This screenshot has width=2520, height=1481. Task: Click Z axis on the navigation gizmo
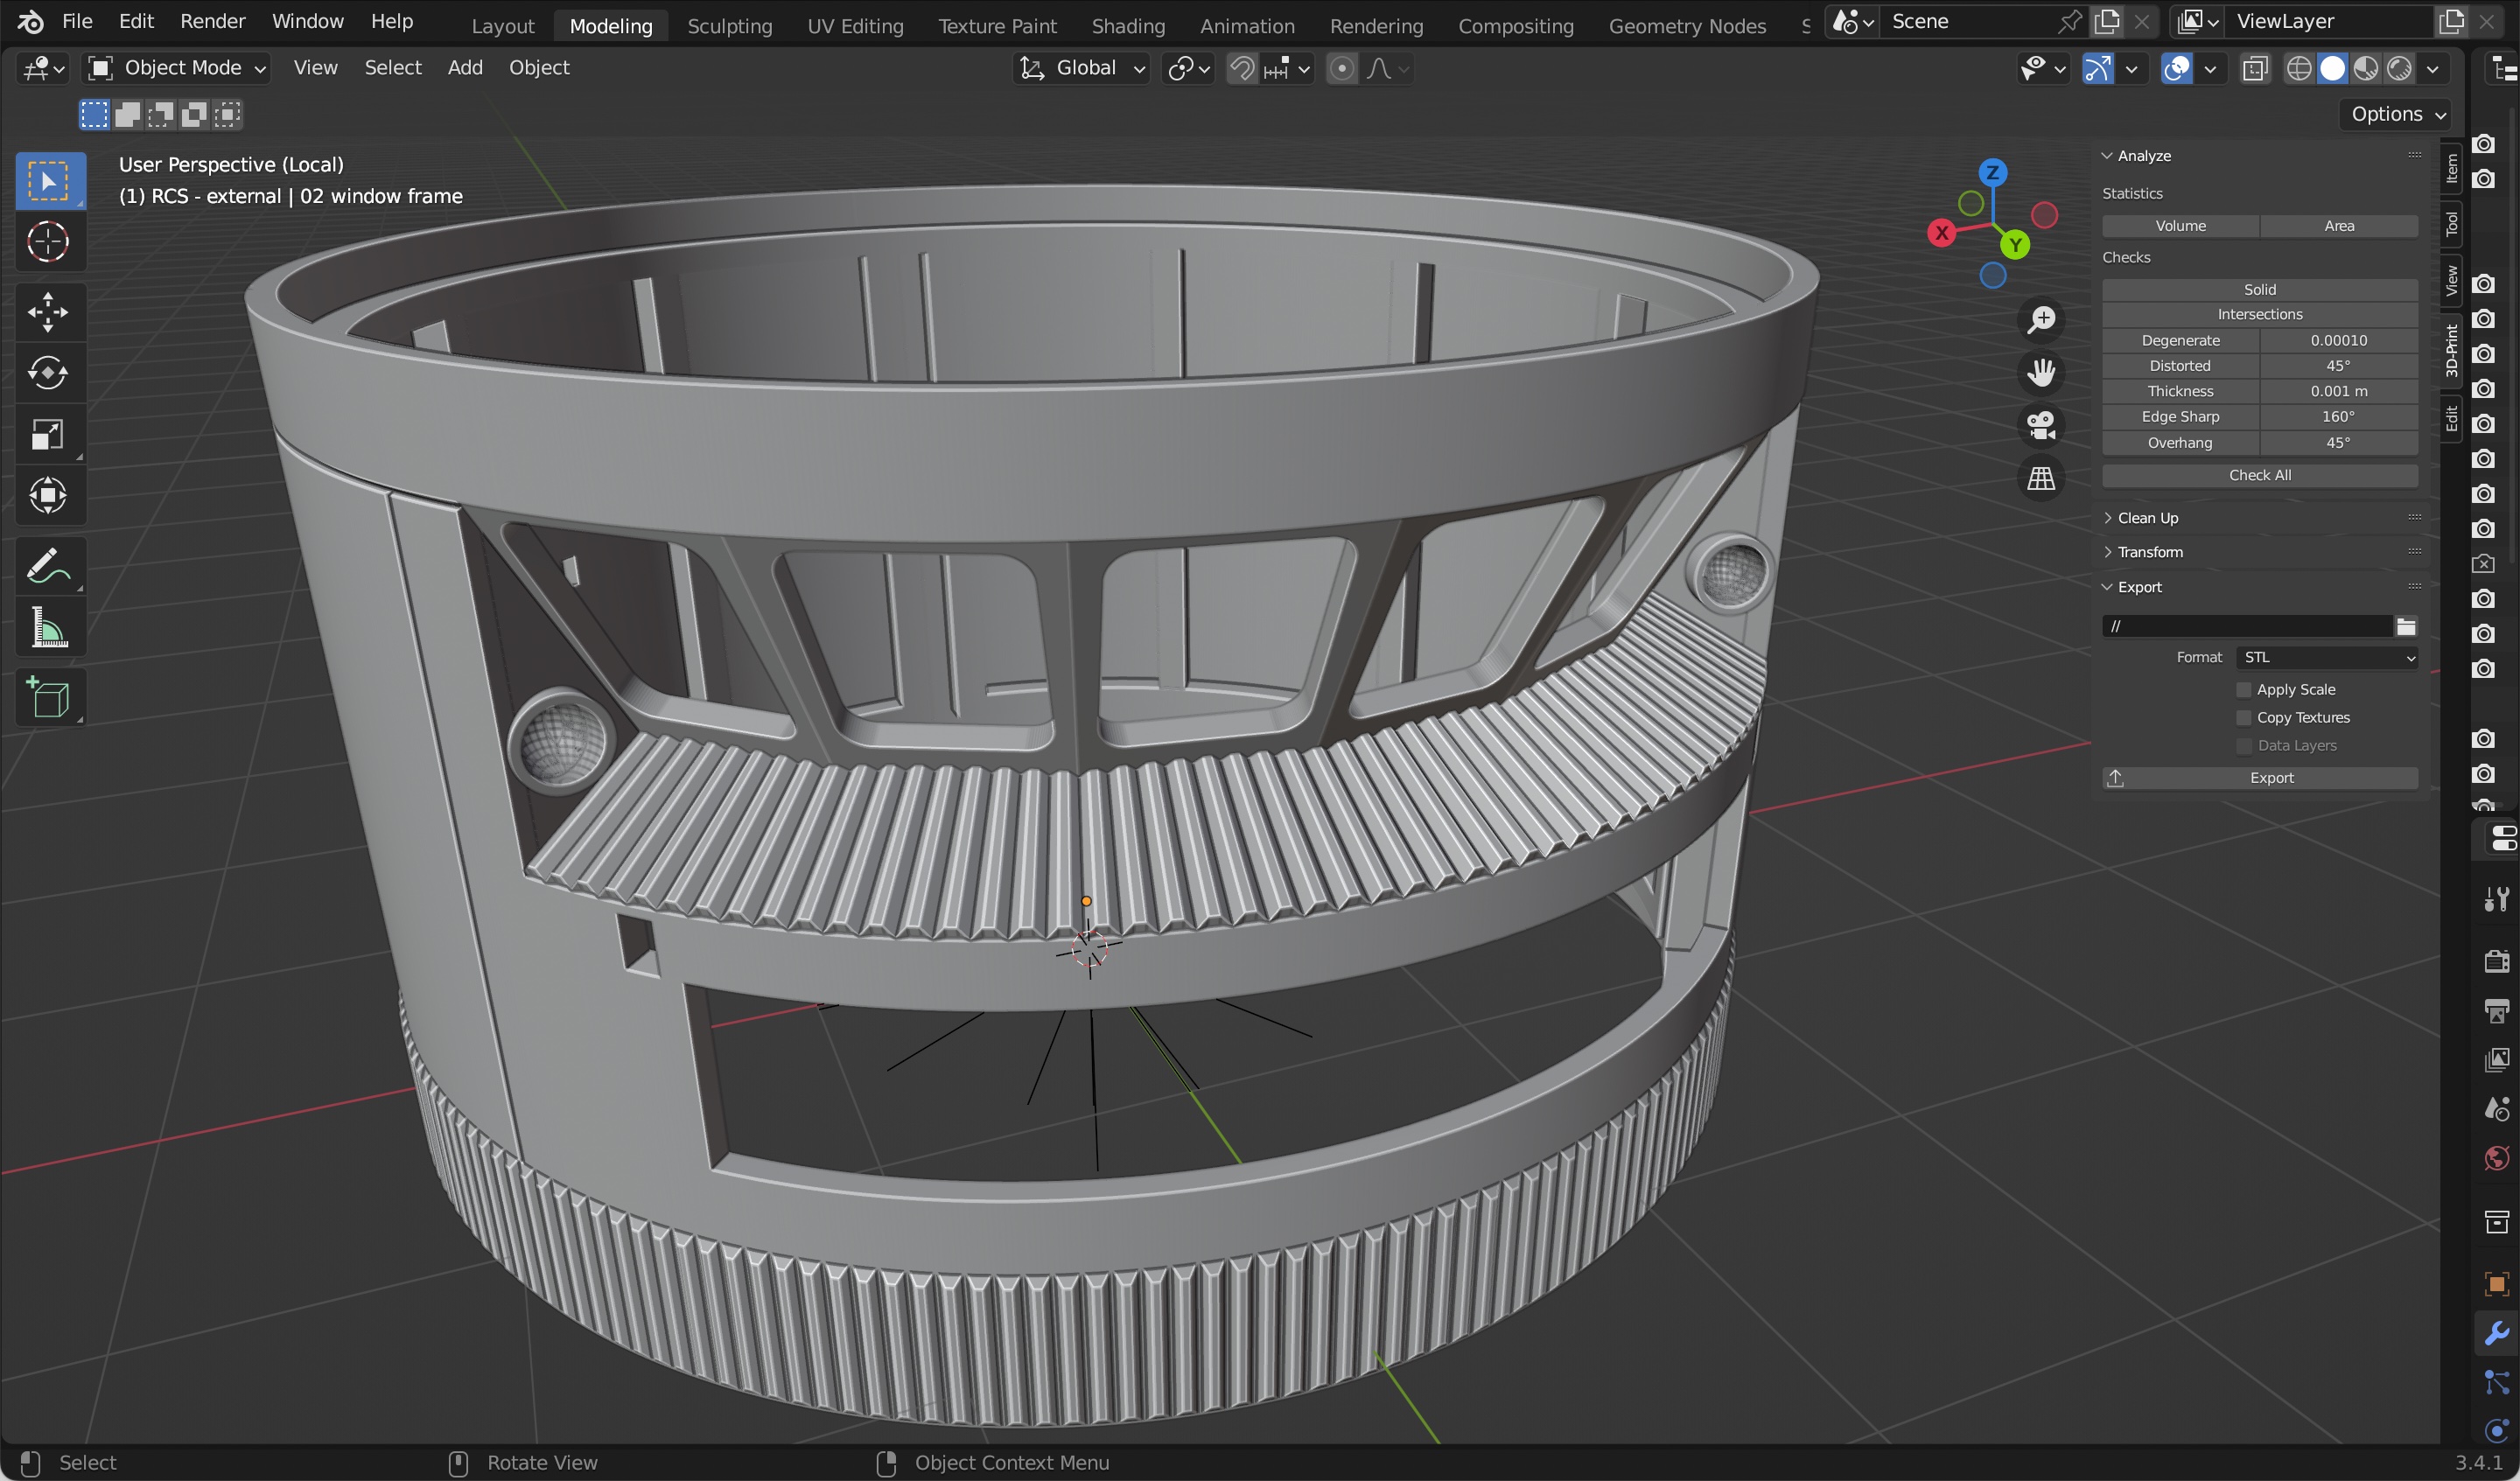click(x=1992, y=172)
